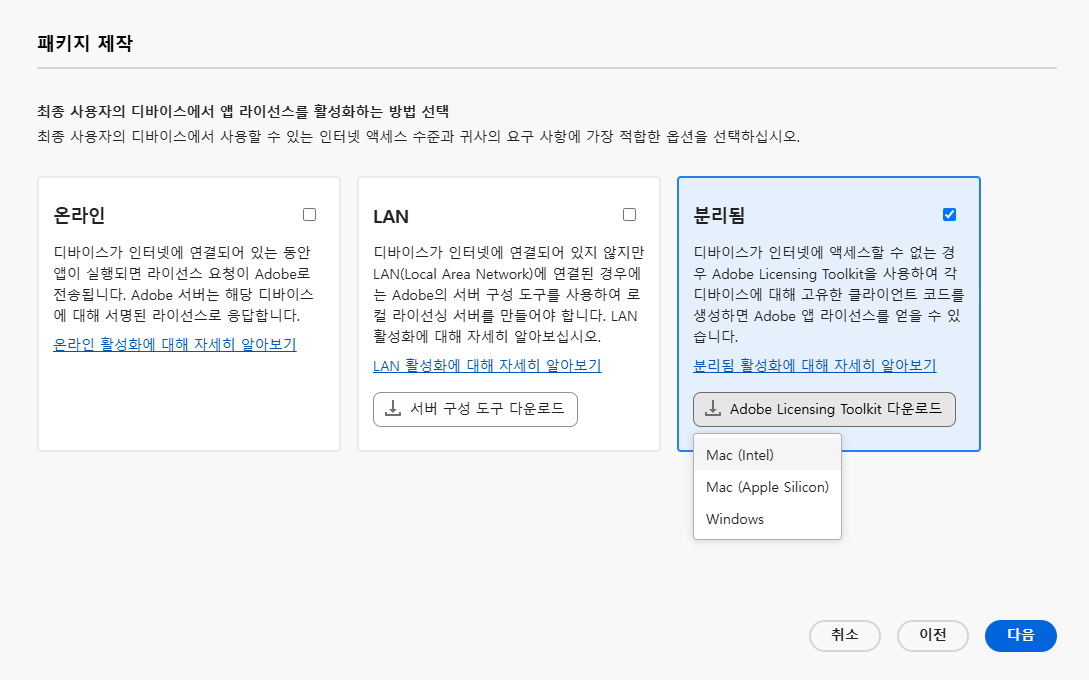The image size is (1089, 680).
Task: Click the 이전 button
Action: [933, 636]
